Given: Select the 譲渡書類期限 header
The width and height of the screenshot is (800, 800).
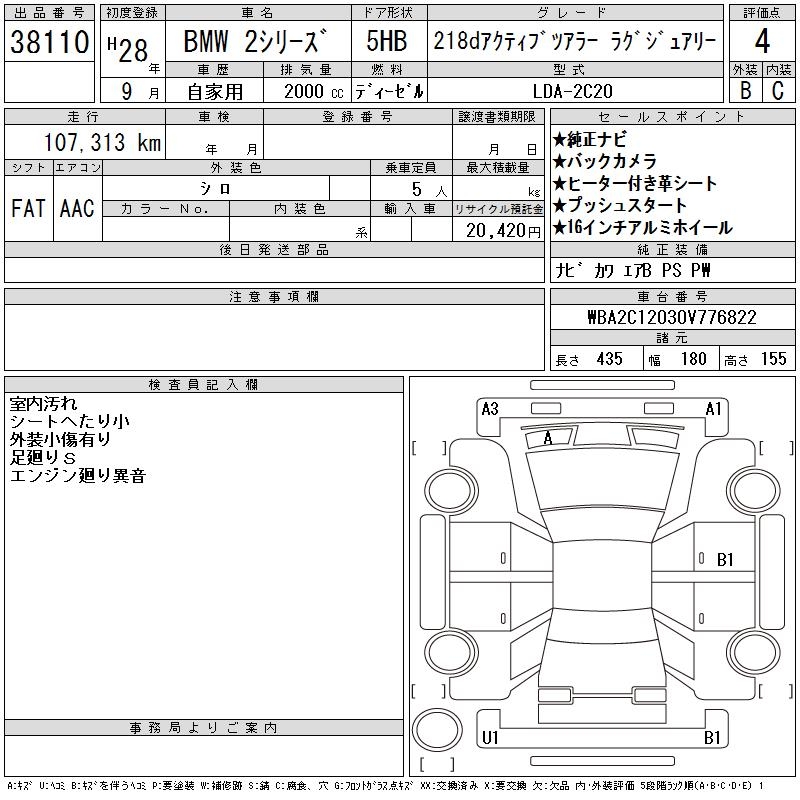Looking at the screenshot, I should coord(497,117).
